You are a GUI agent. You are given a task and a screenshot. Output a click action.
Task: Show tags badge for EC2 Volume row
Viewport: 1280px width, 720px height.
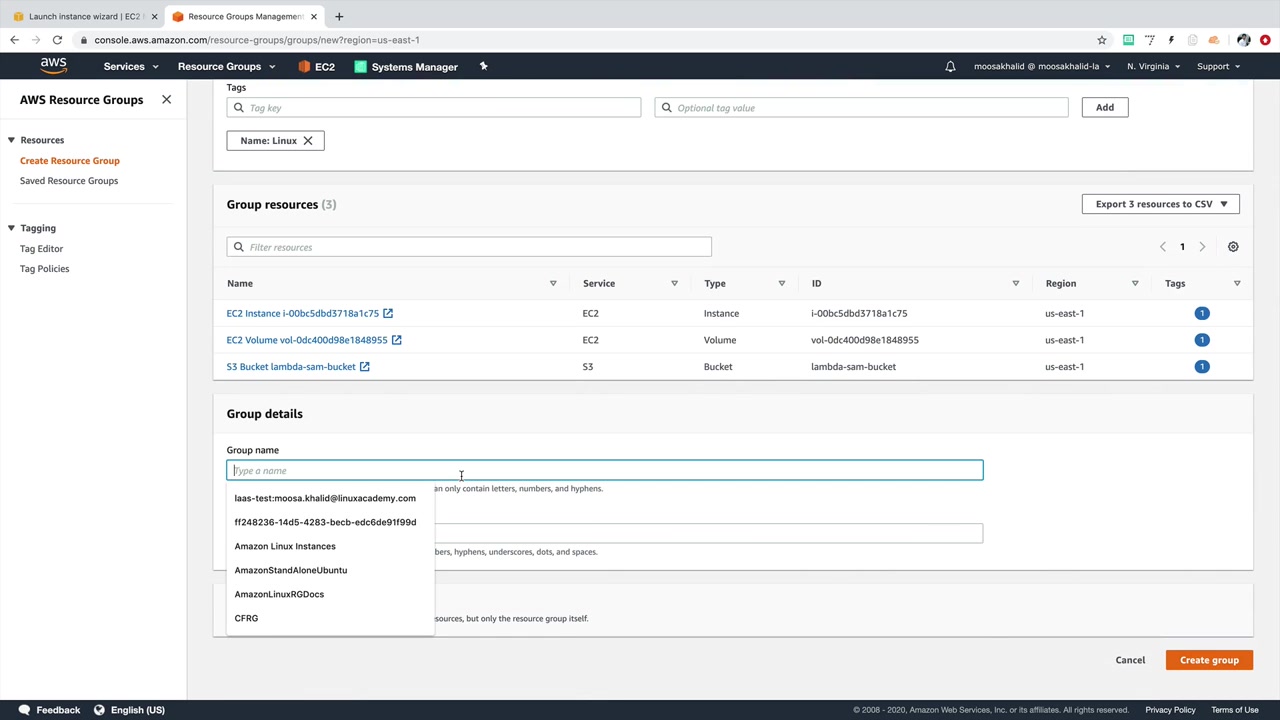point(1202,340)
